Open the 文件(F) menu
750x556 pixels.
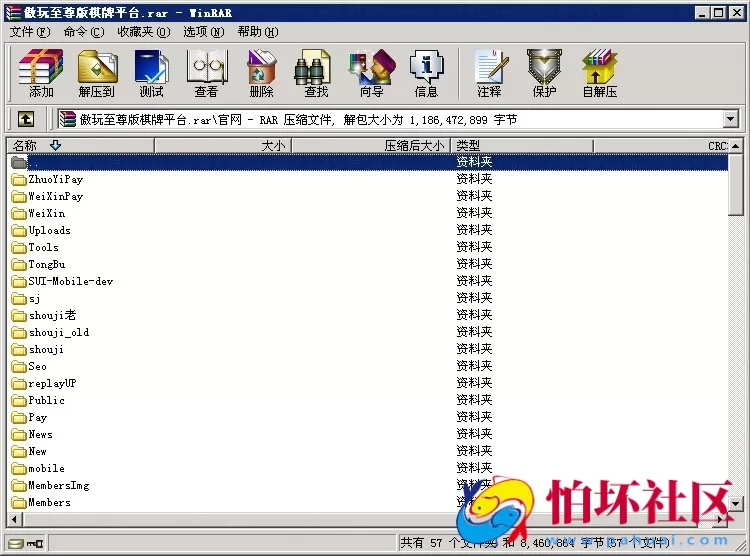(30, 32)
